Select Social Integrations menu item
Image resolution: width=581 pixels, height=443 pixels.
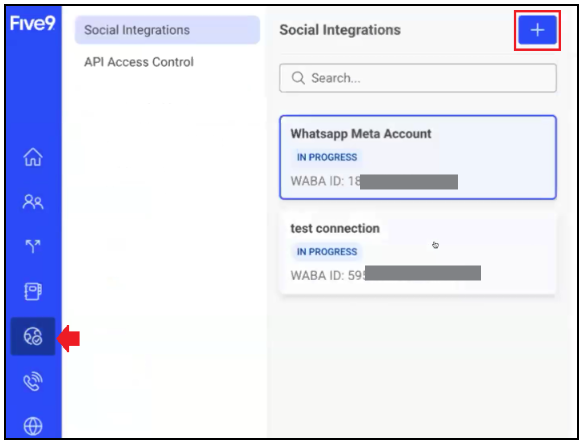click(167, 30)
